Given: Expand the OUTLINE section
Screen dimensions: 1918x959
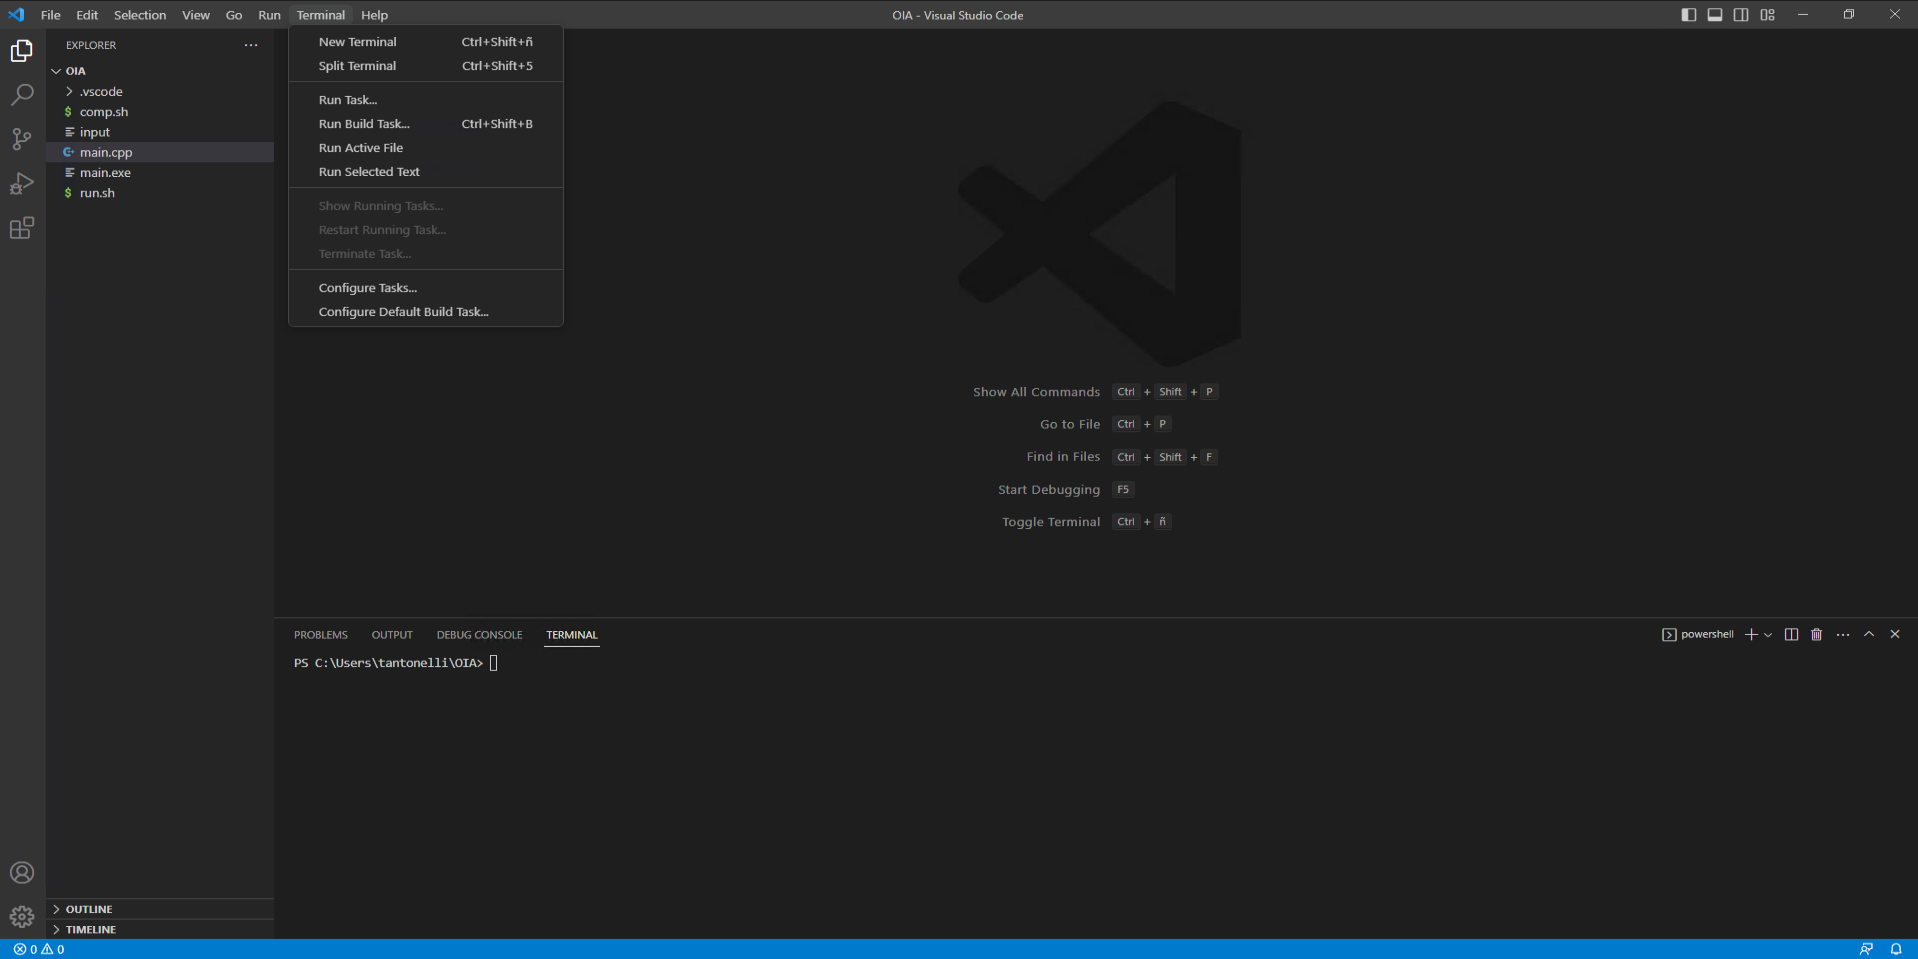Looking at the screenshot, I should 160,909.
